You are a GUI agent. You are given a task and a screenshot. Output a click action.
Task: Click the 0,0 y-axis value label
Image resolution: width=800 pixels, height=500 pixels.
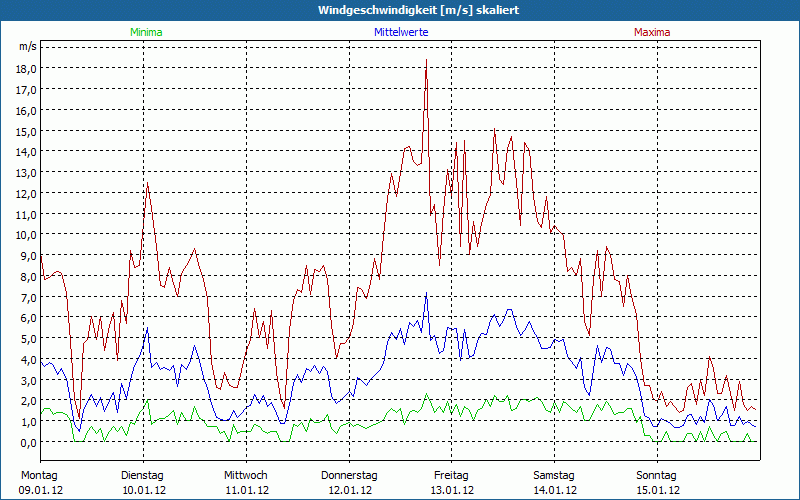27,442
